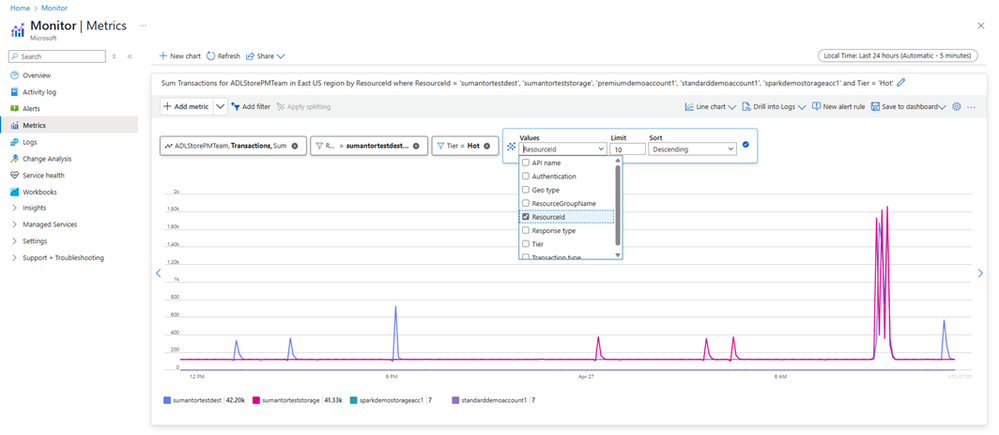The height and width of the screenshot is (435, 999).
Task: Check the Geo type checkbox
Action: (x=526, y=189)
